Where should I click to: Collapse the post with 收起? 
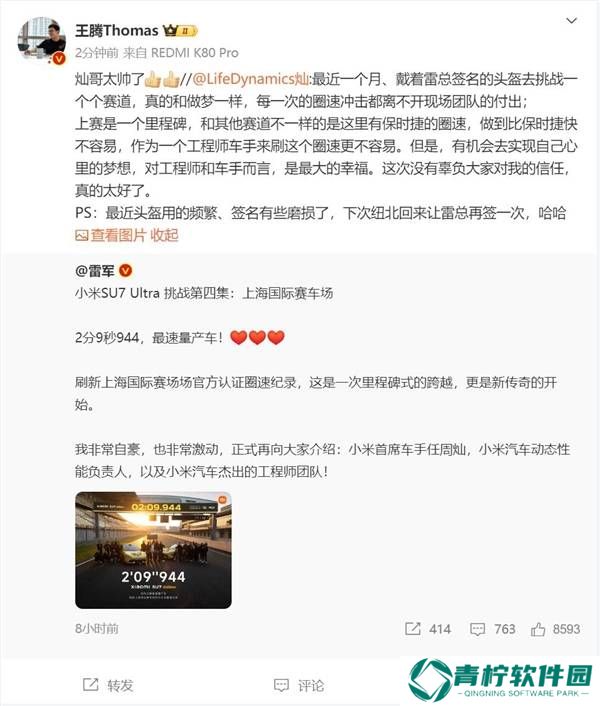164,235
